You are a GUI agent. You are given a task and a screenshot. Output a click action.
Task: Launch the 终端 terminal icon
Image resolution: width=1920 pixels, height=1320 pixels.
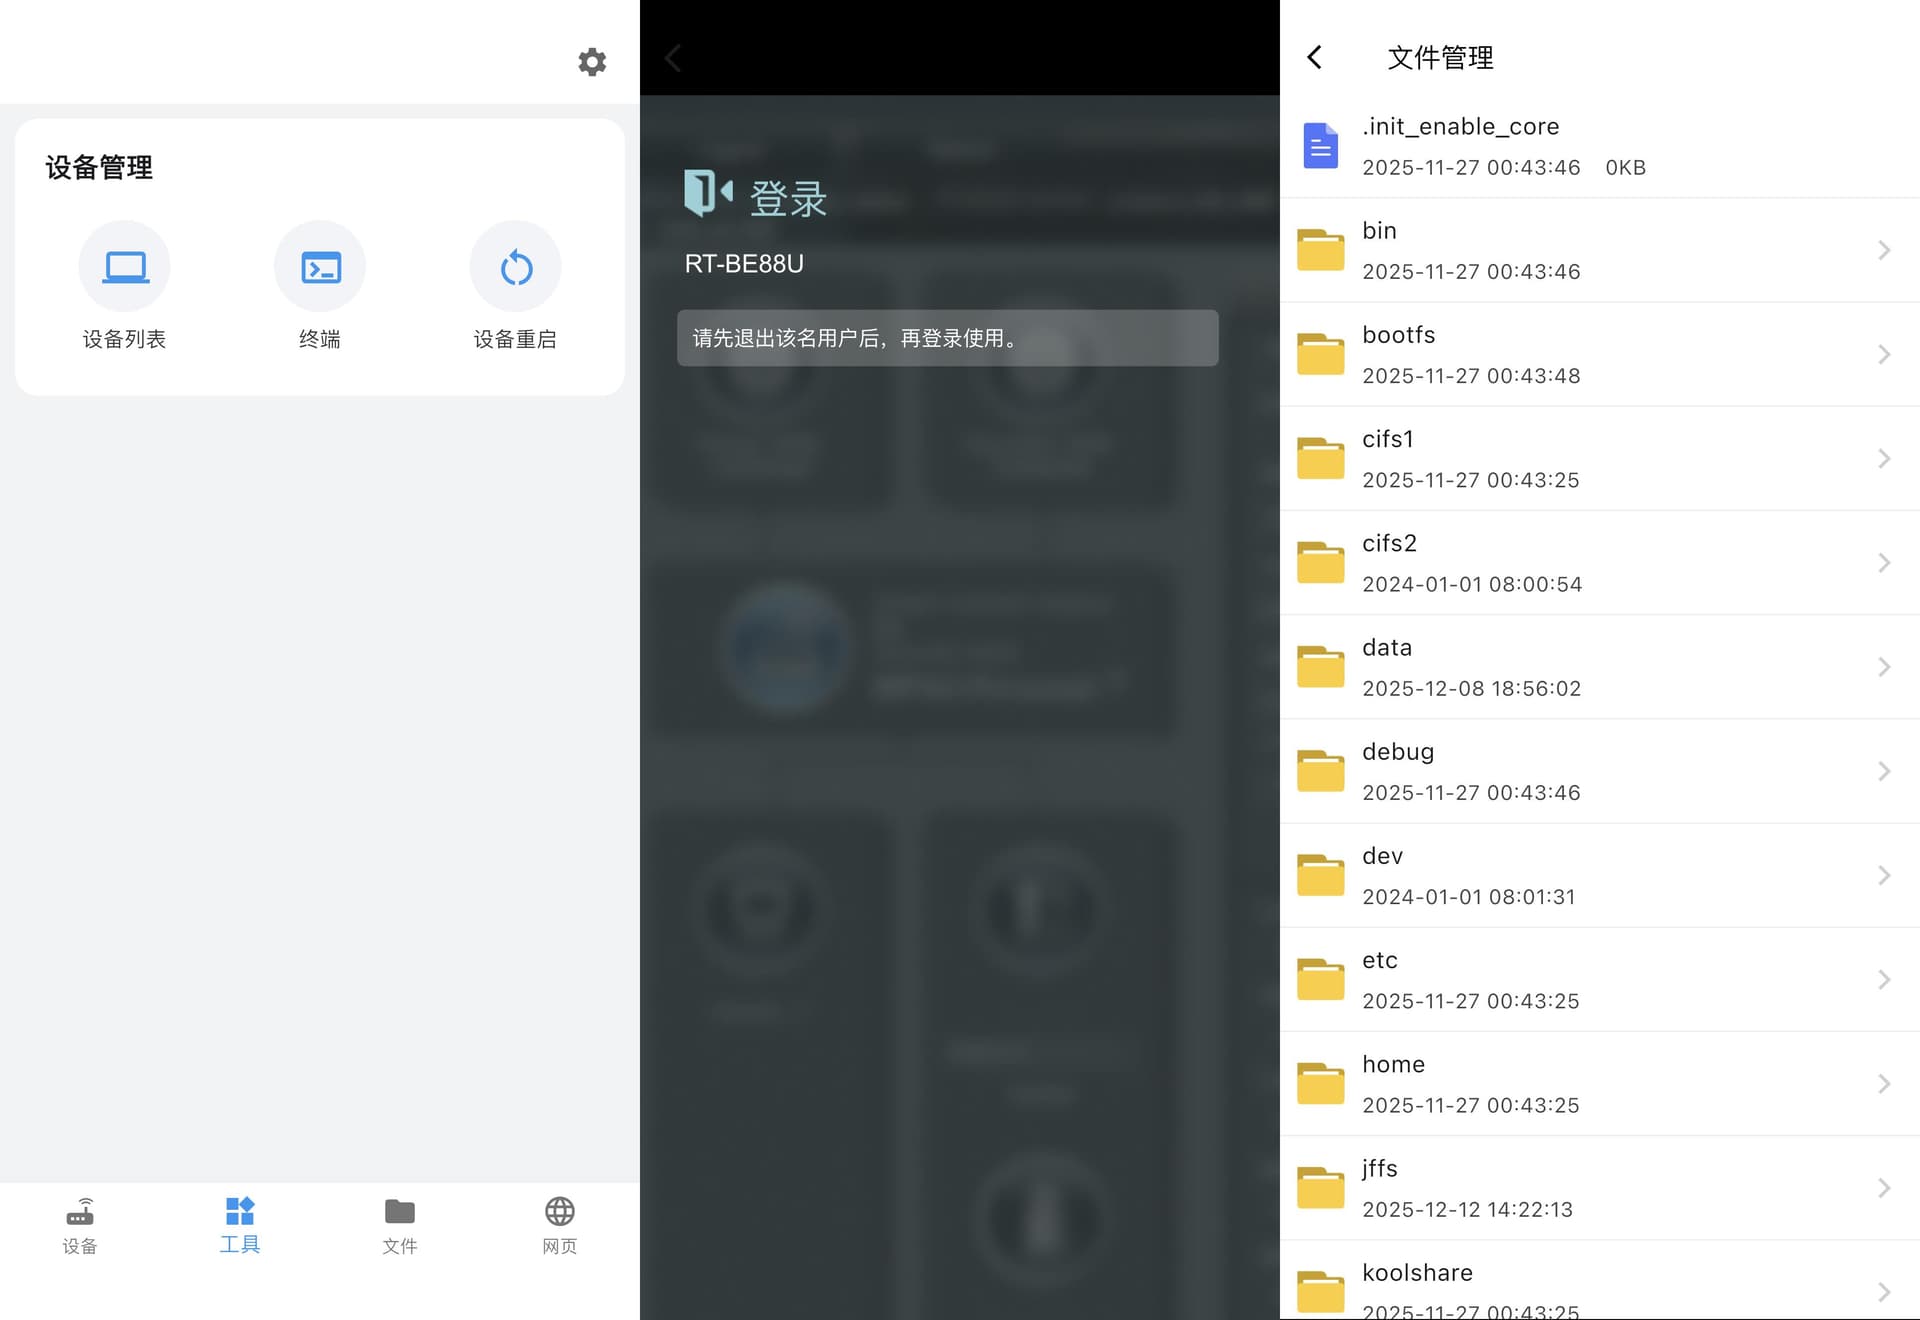(320, 267)
